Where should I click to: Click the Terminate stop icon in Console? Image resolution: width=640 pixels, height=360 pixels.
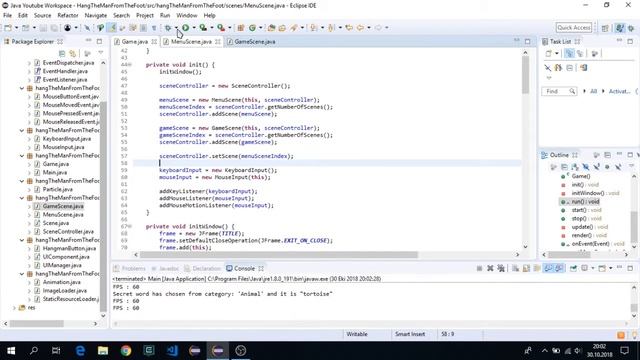click(479, 268)
